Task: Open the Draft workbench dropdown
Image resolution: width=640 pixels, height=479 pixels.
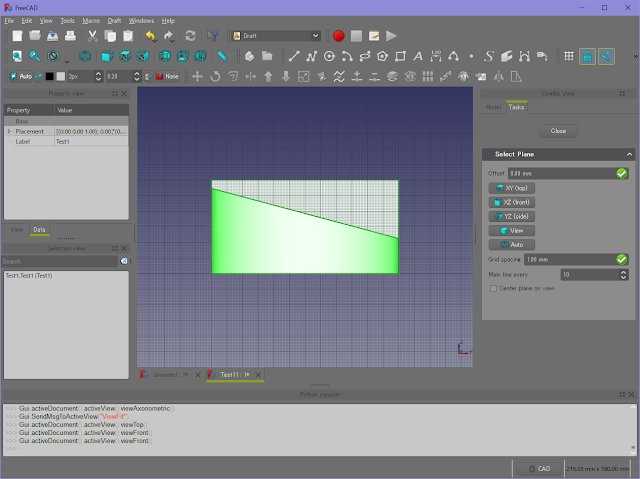Action: coord(276,36)
